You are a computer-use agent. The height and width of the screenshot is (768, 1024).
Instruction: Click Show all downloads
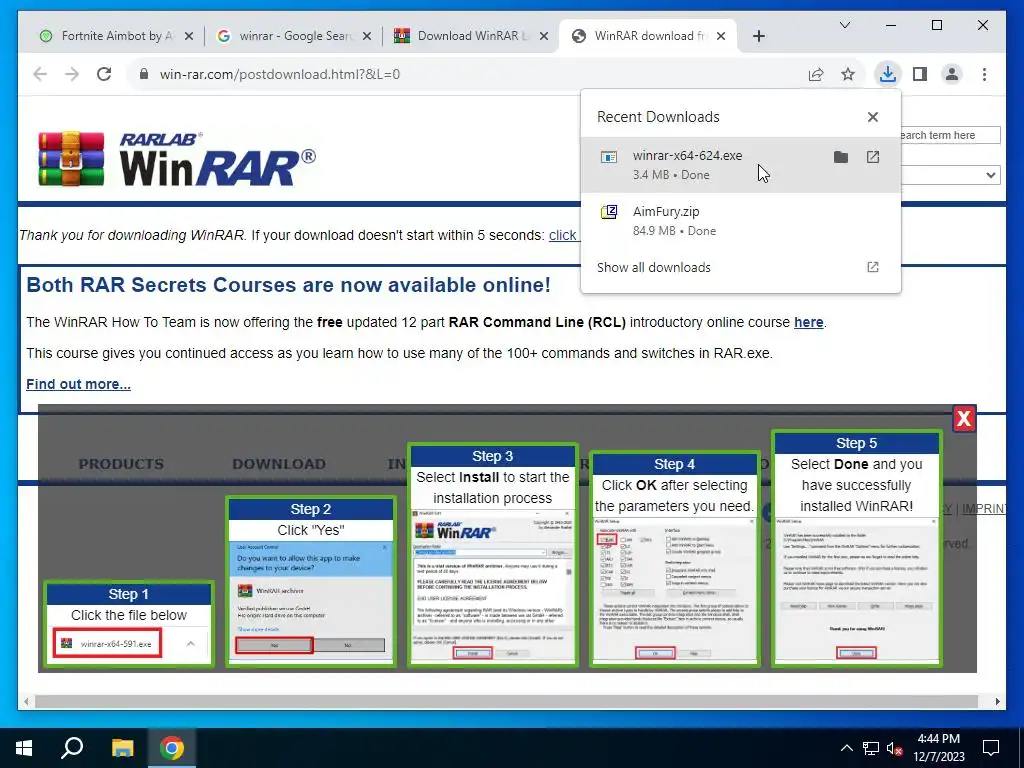click(741, 267)
